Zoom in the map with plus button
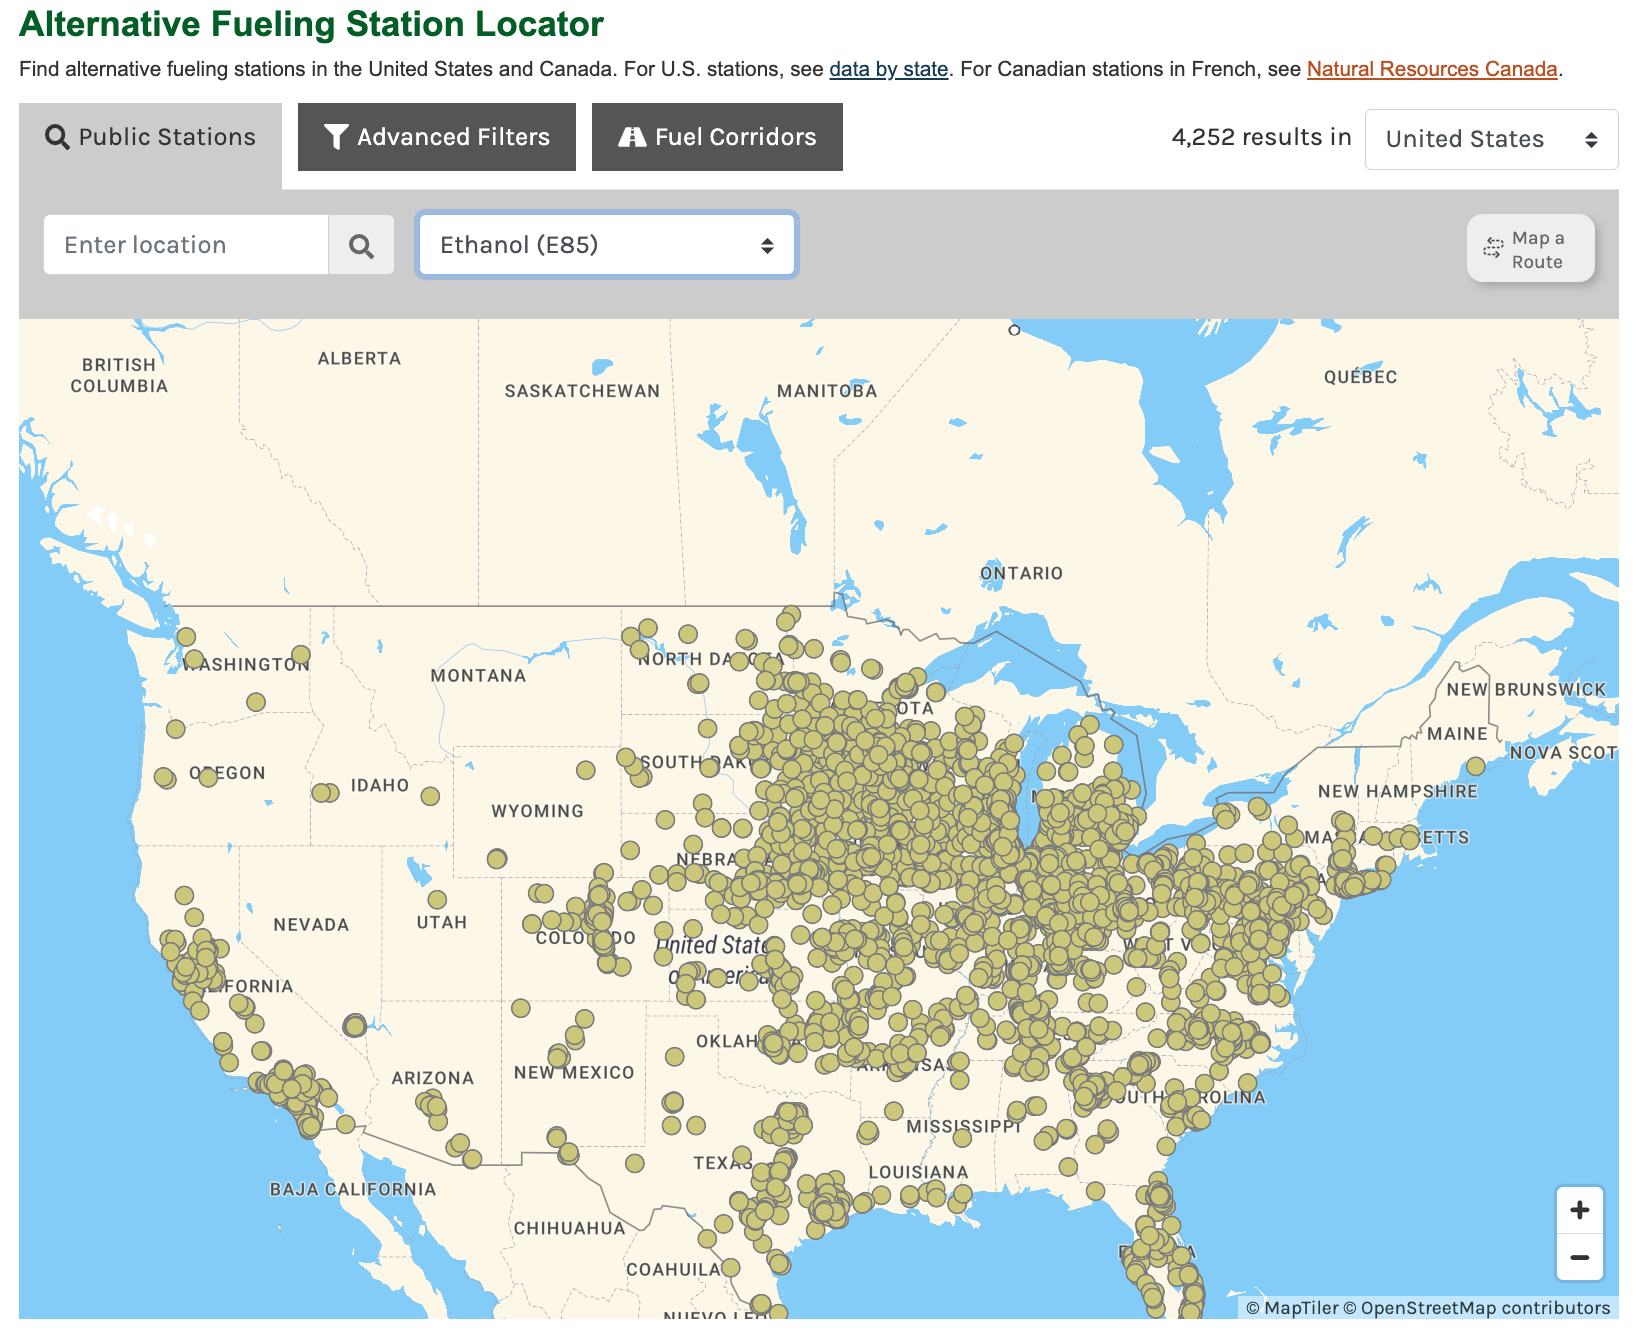The width and height of the screenshot is (1639, 1339). click(x=1579, y=1210)
